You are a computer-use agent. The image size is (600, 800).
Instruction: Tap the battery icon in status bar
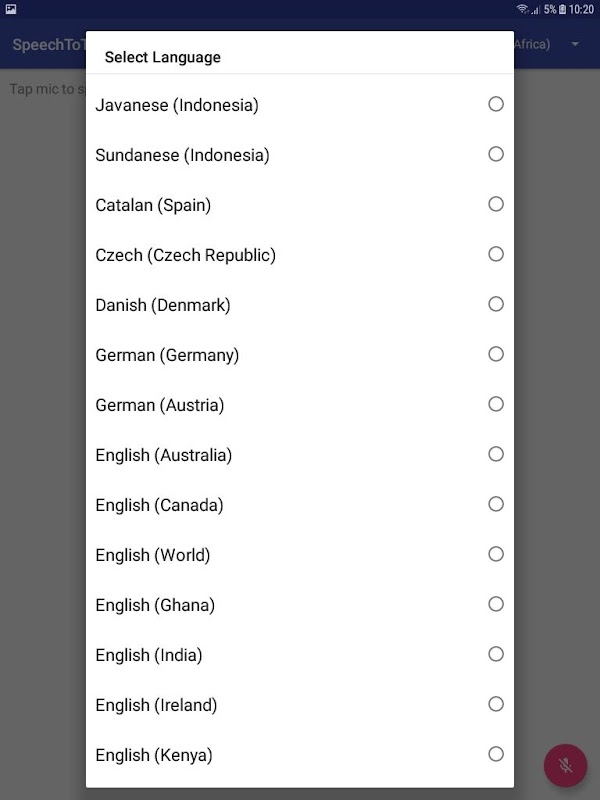click(x=562, y=9)
